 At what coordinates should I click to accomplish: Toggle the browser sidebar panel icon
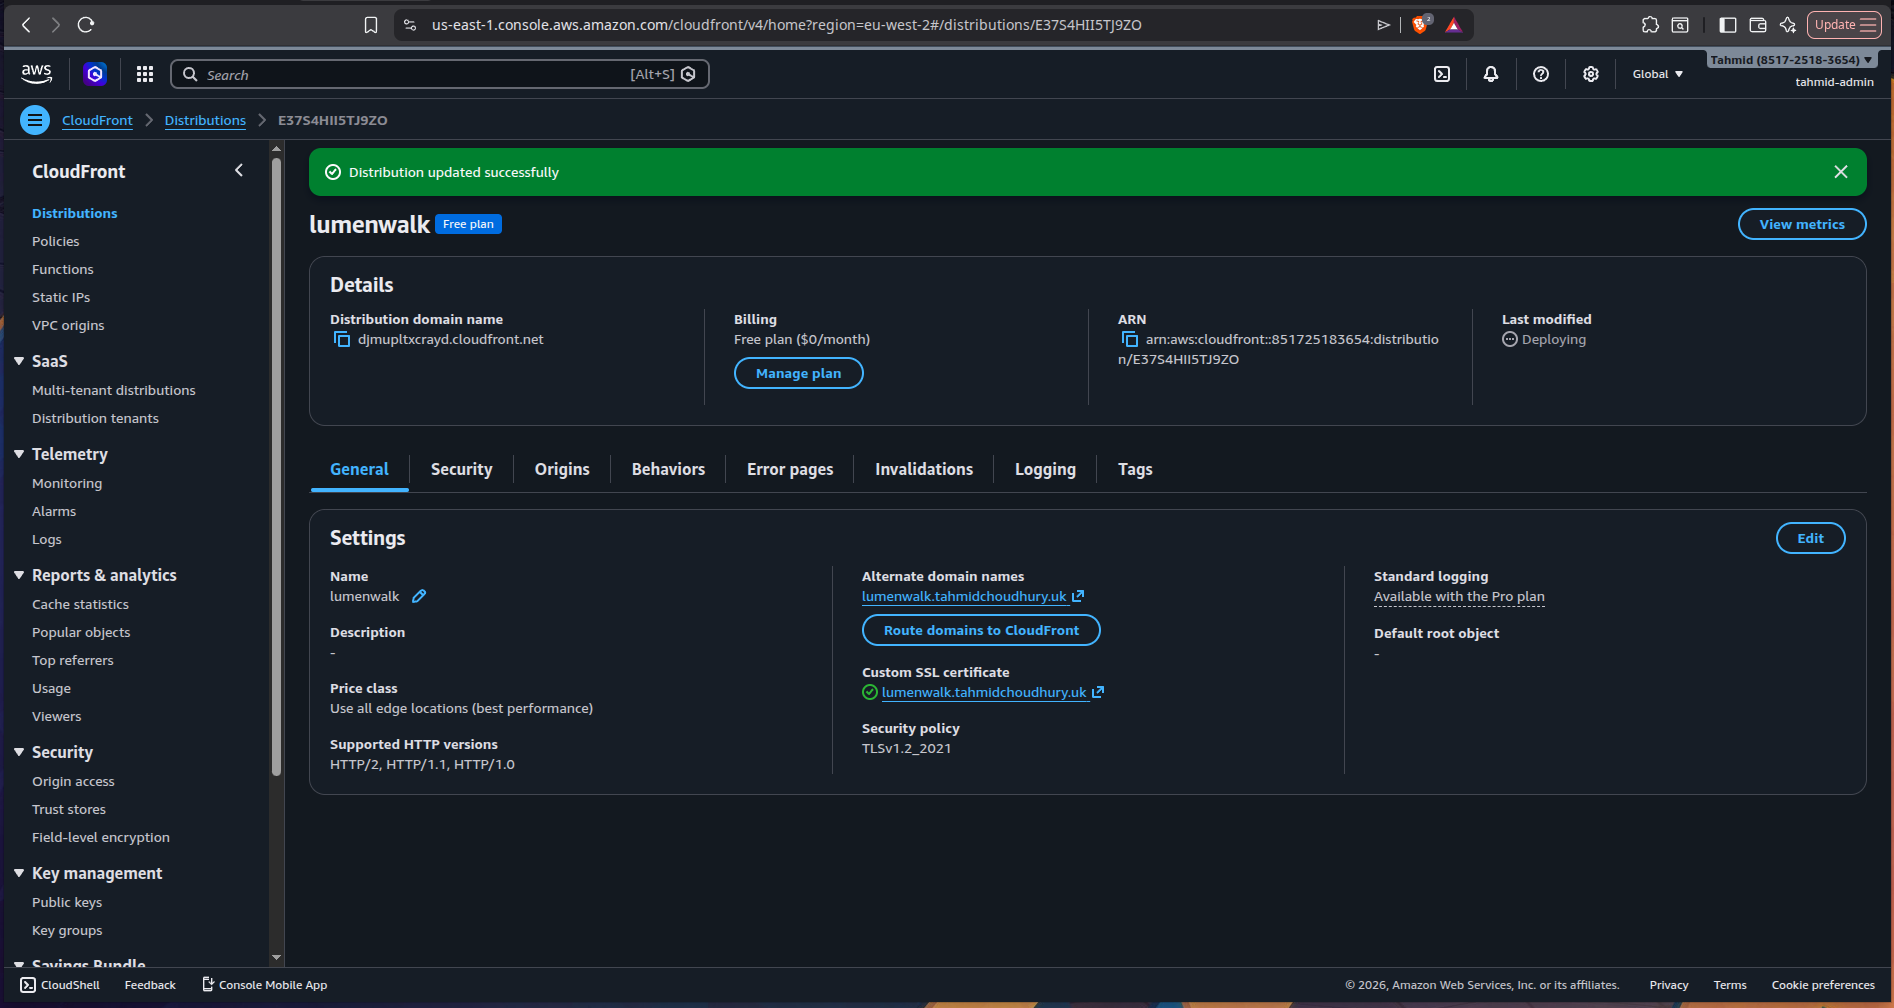(1728, 25)
